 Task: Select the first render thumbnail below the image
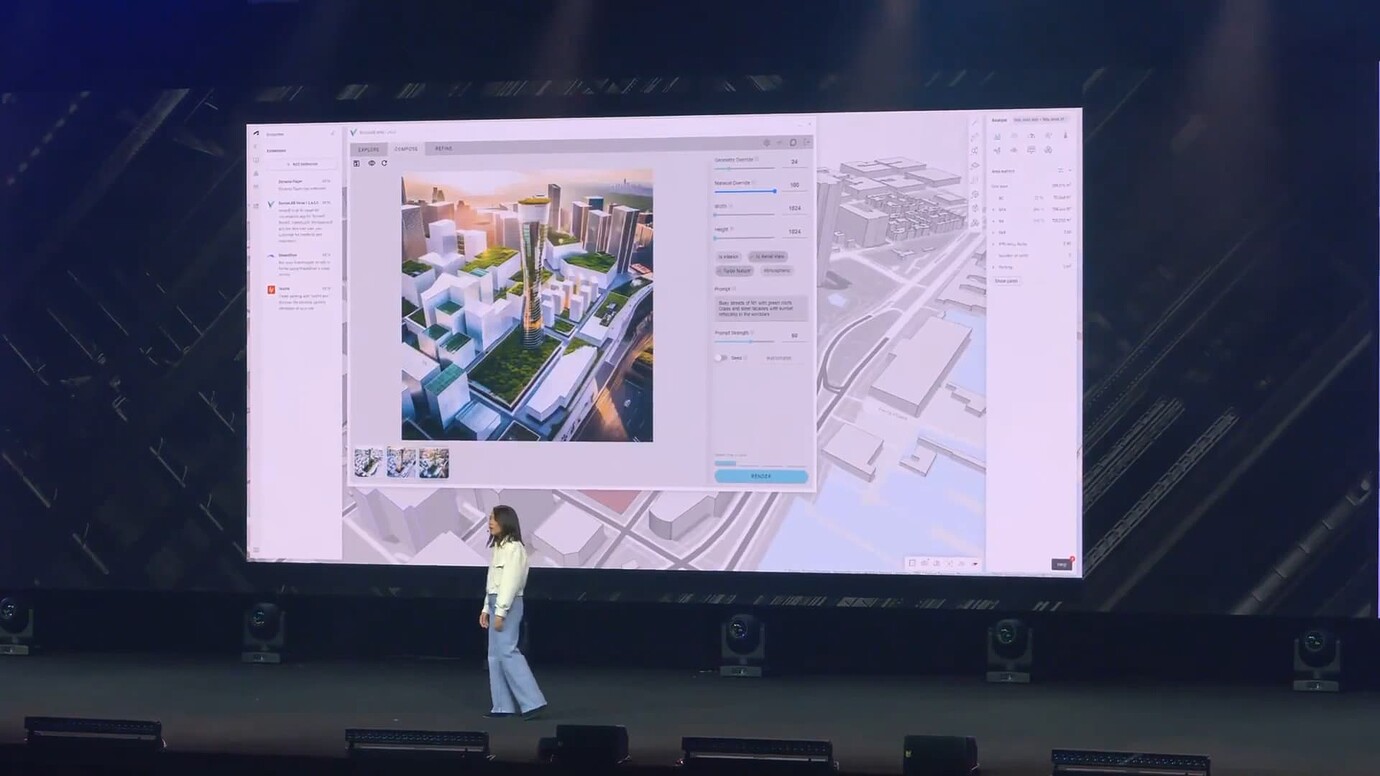[368, 462]
